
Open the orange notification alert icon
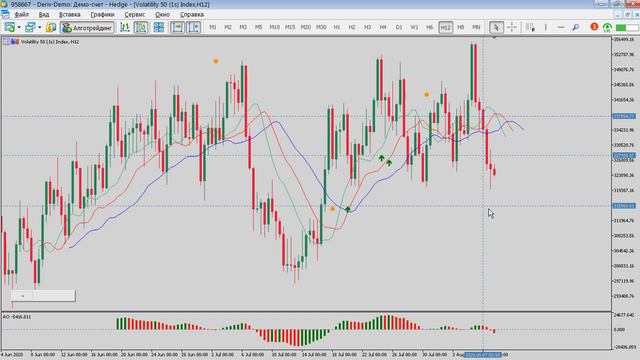point(594,27)
